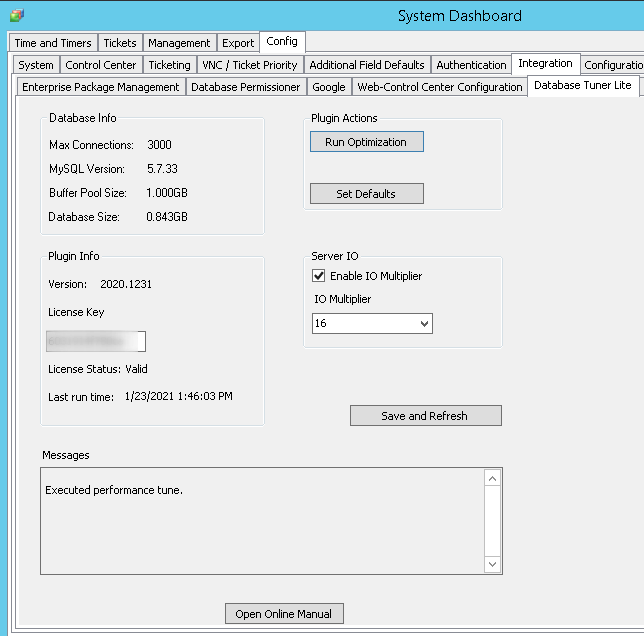Click the System Dashboard window title
This screenshot has width=644, height=636.
(460, 16)
